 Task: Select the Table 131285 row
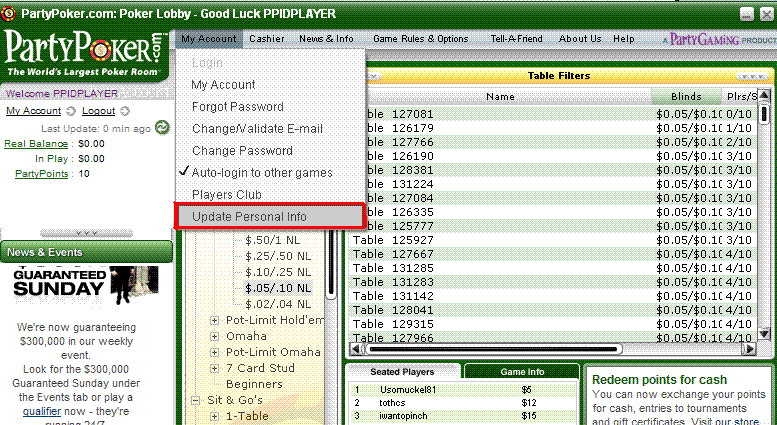point(554,268)
